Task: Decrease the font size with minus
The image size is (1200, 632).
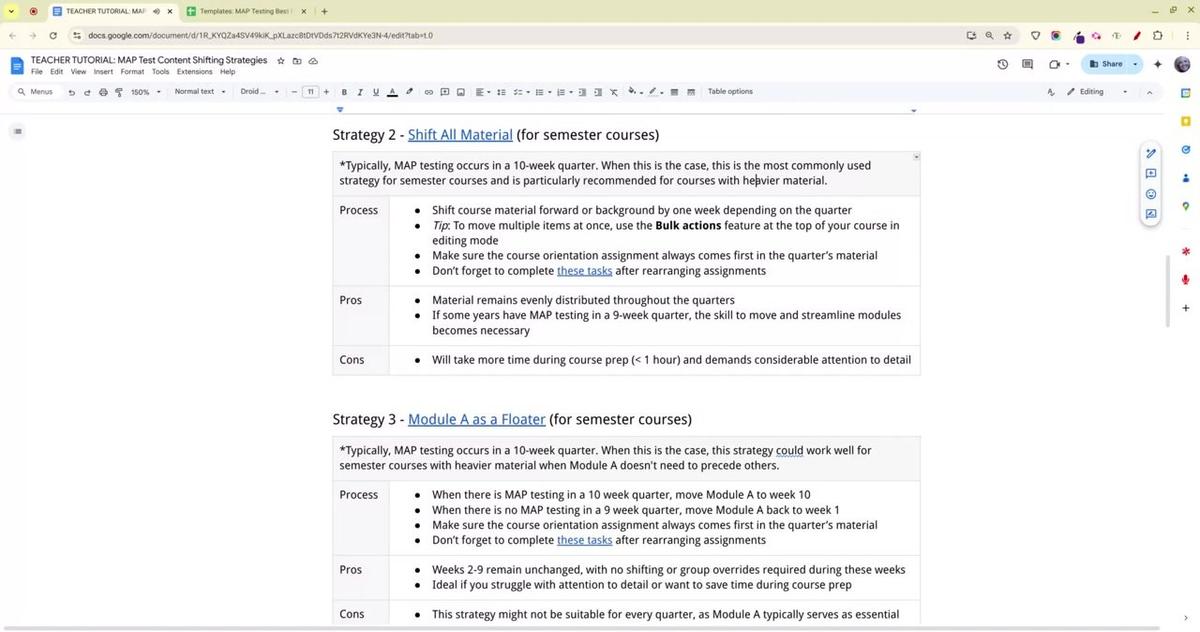Action: (x=295, y=92)
